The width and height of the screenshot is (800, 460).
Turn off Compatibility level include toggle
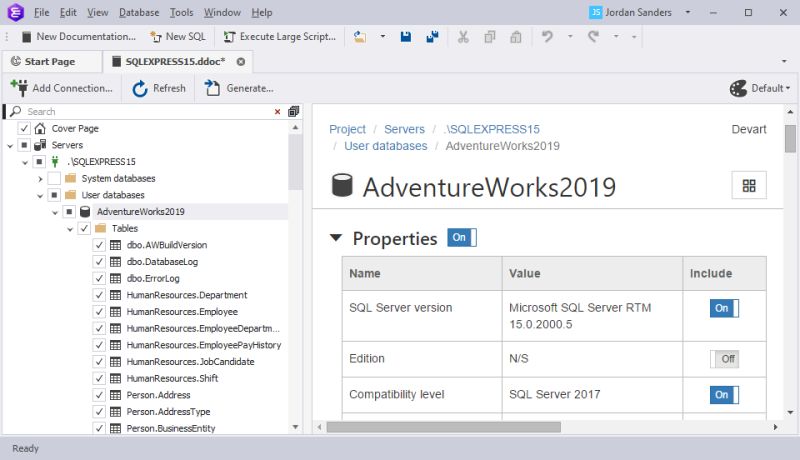tap(724, 395)
